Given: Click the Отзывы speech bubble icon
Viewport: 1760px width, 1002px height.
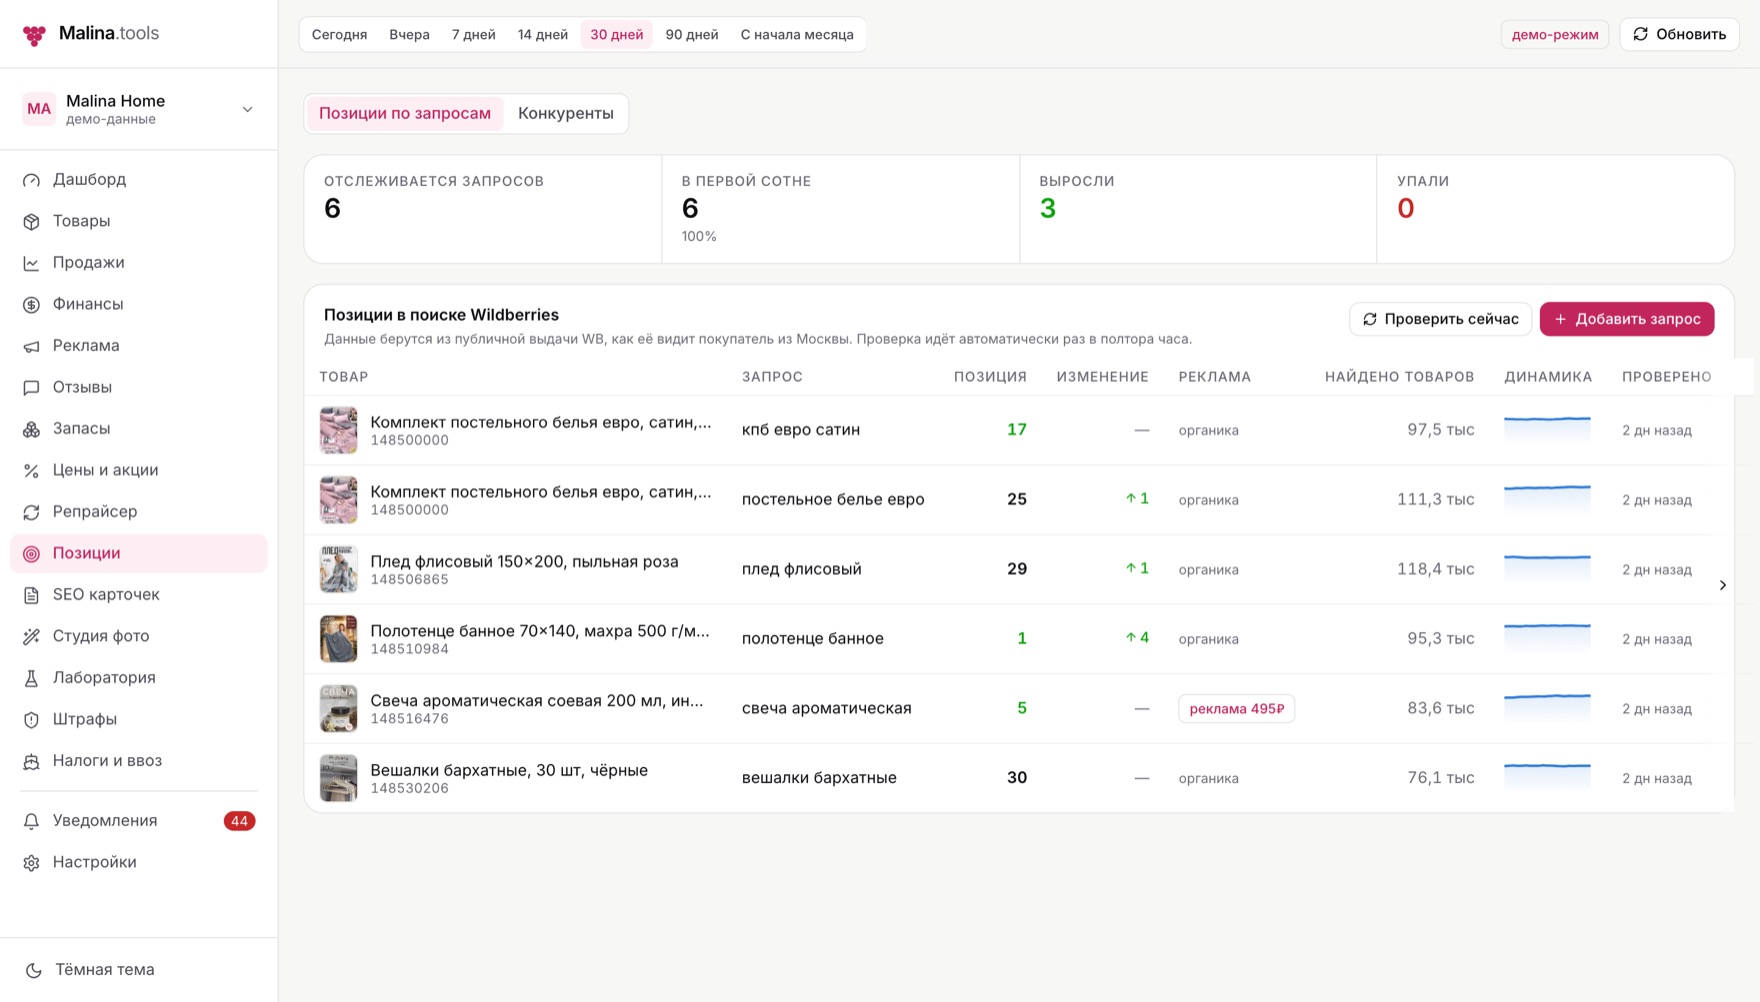Looking at the screenshot, I should (x=32, y=388).
